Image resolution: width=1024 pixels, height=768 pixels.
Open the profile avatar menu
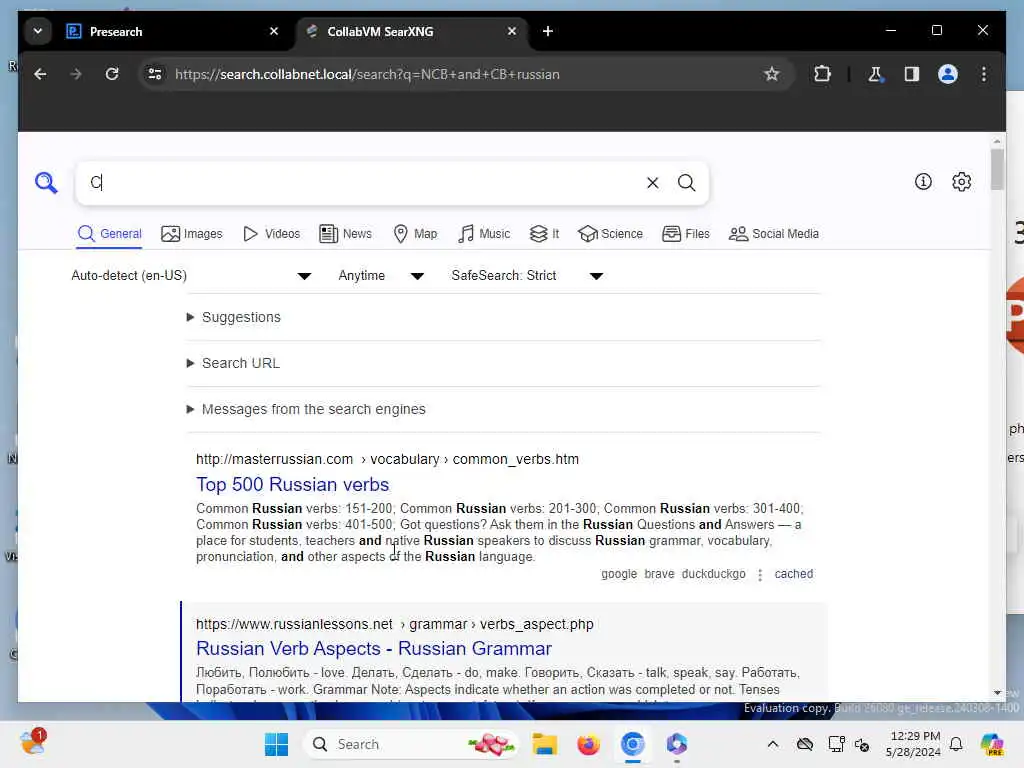[x=948, y=74]
